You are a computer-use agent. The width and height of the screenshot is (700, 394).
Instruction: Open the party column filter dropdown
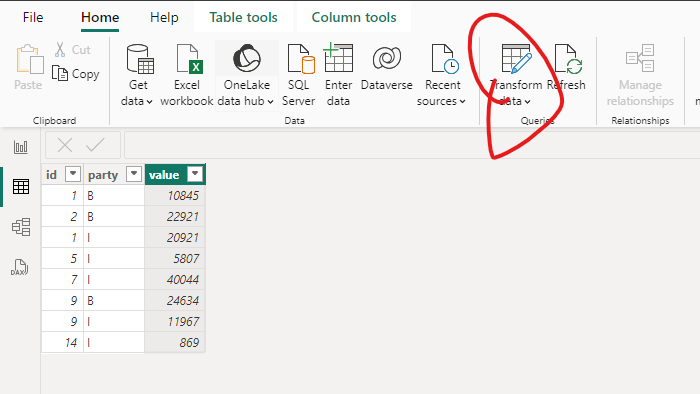(x=134, y=174)
